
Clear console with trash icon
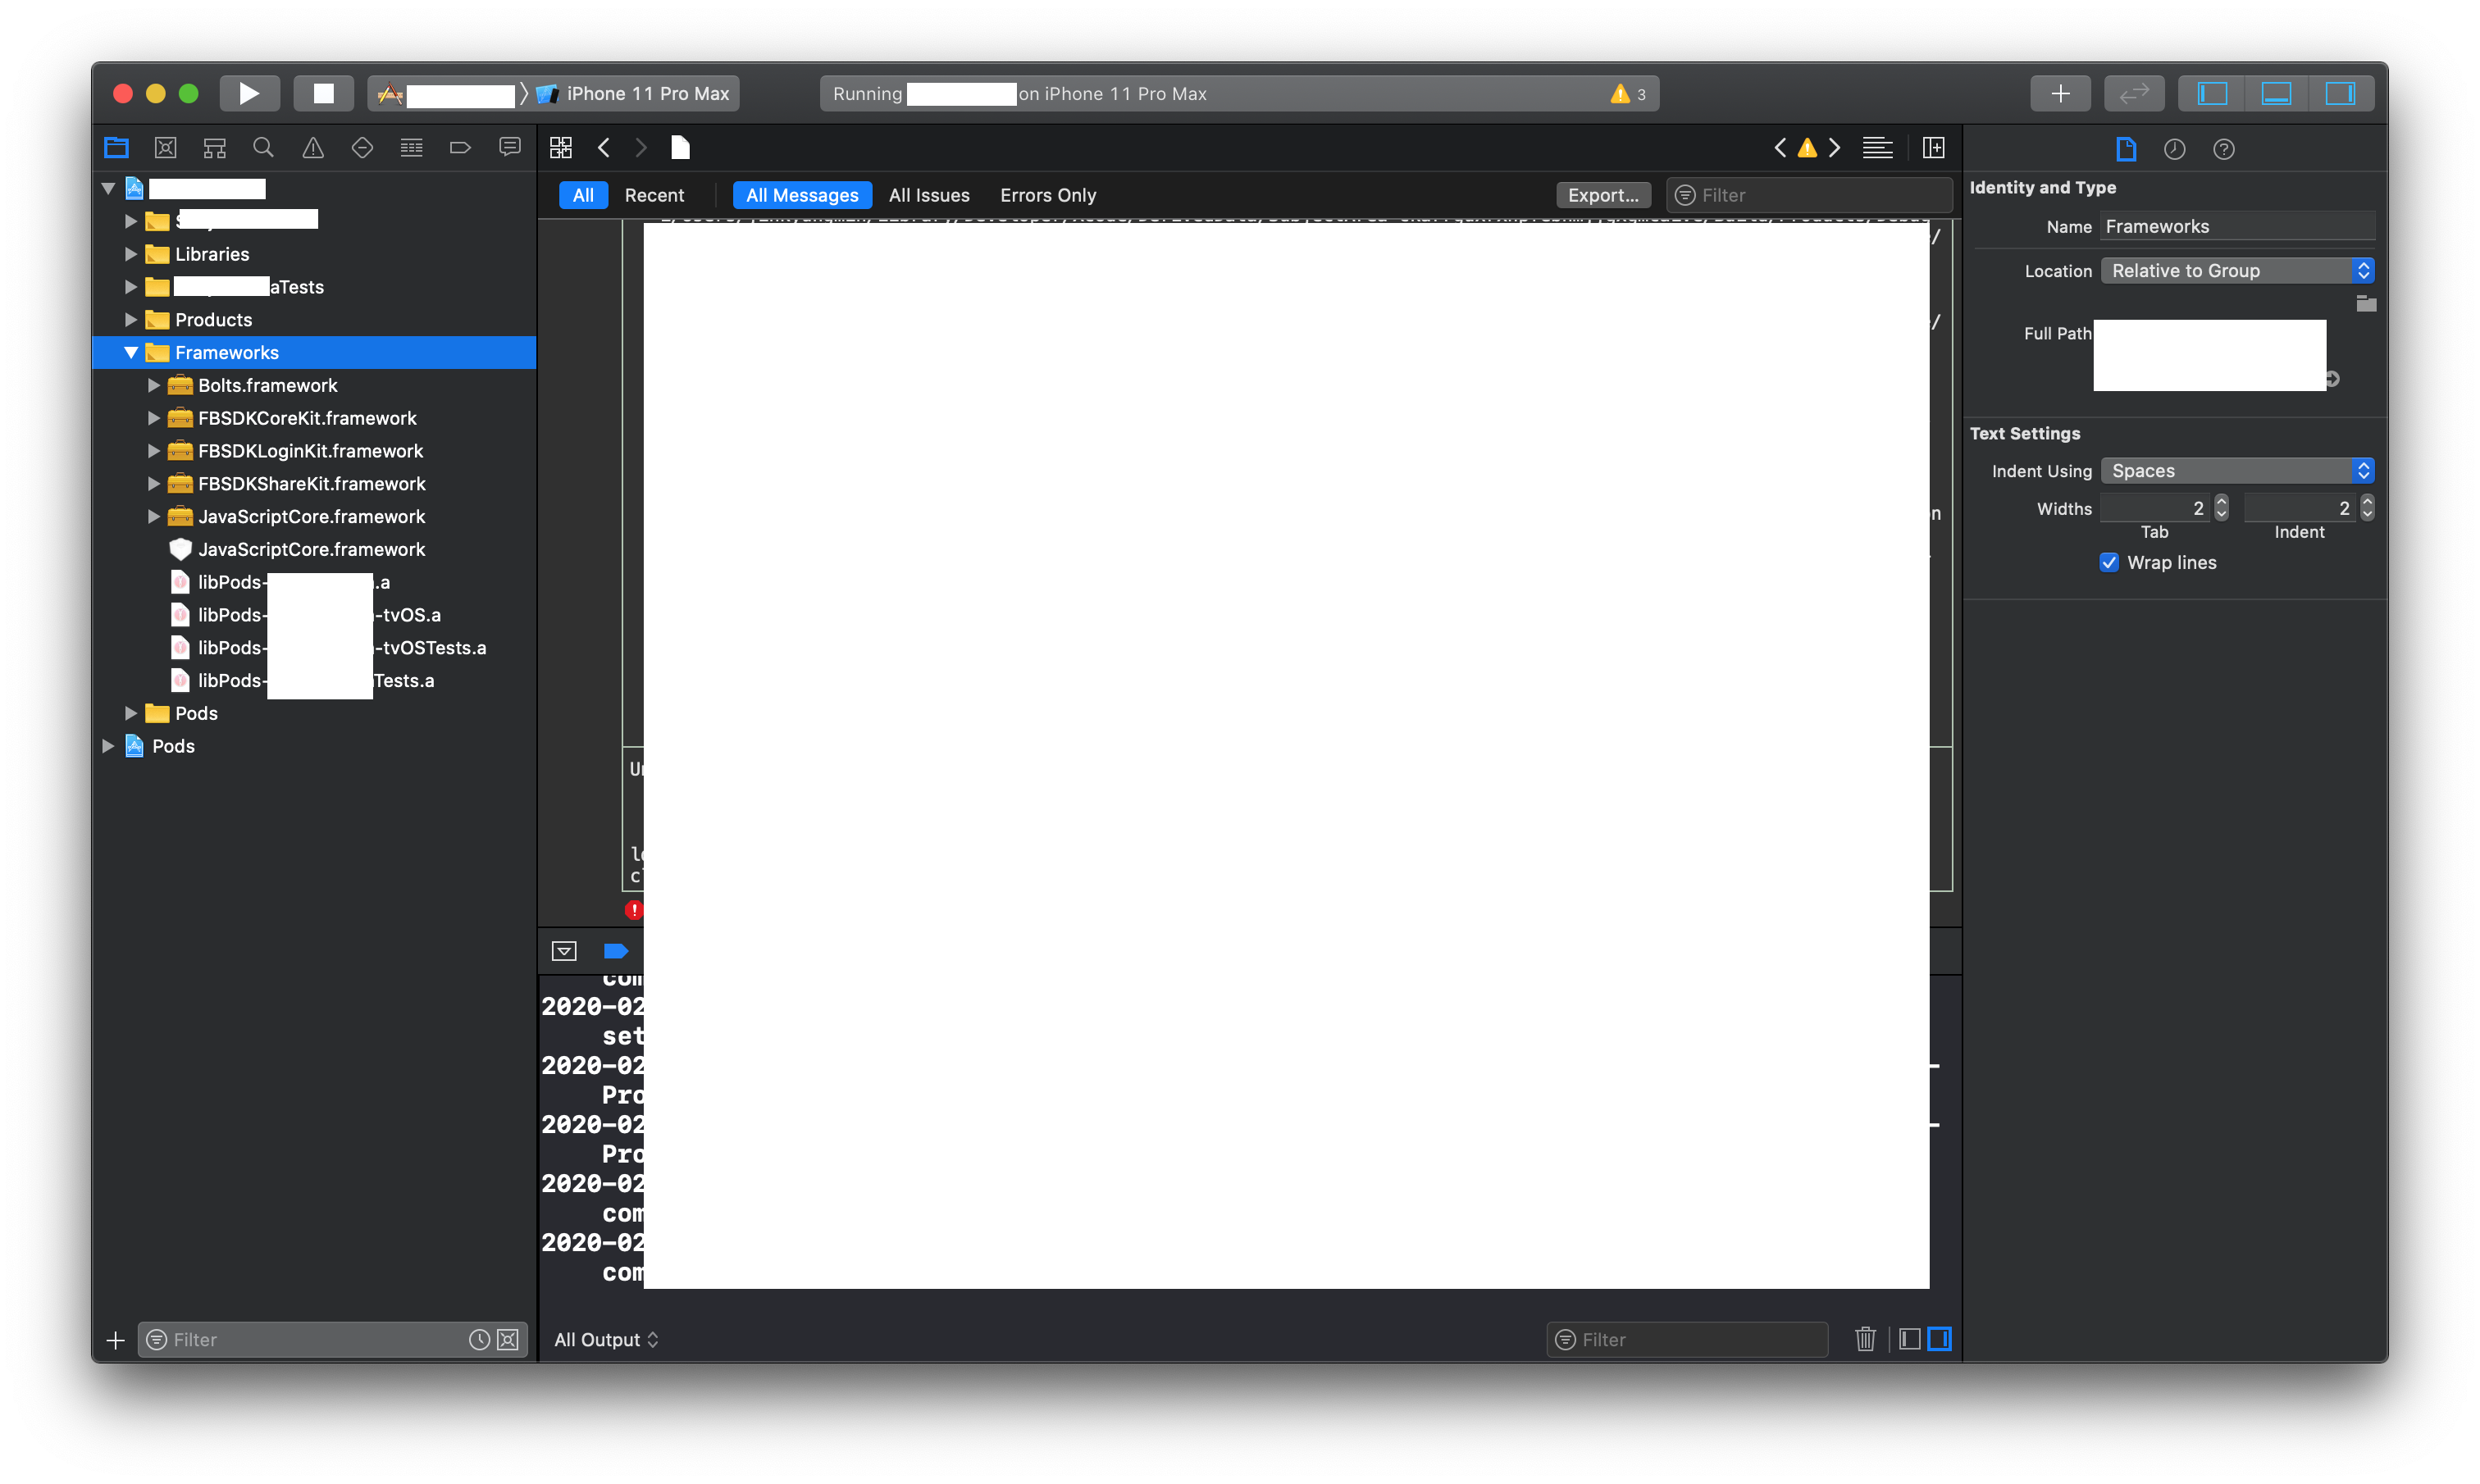coord(1865,1339)
